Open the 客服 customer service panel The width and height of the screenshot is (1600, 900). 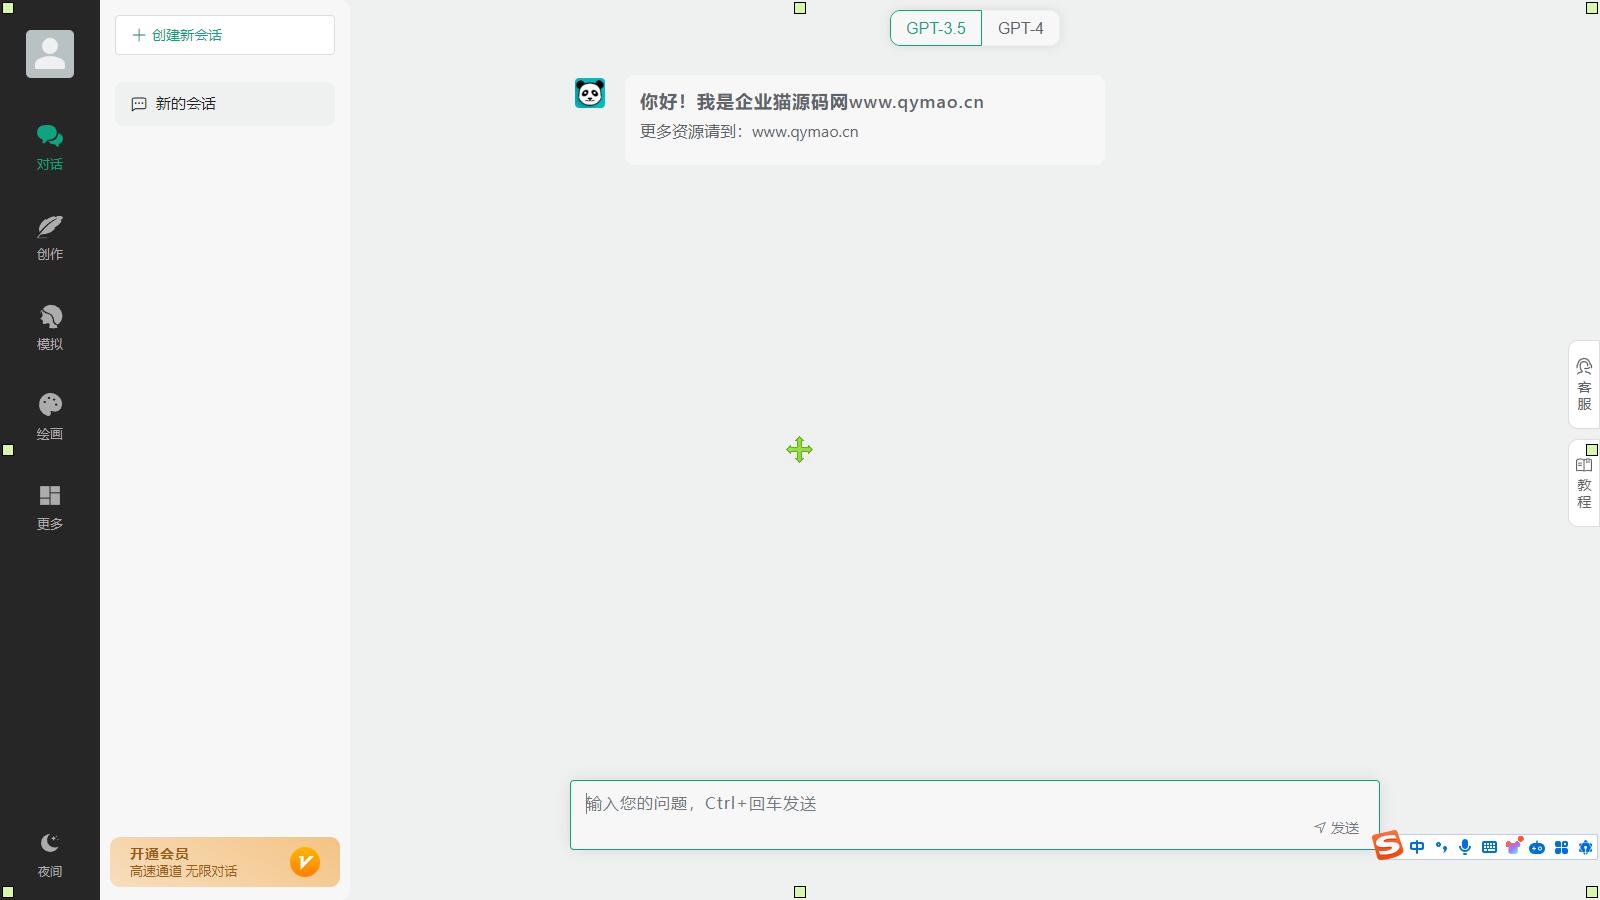point(1584,385)
